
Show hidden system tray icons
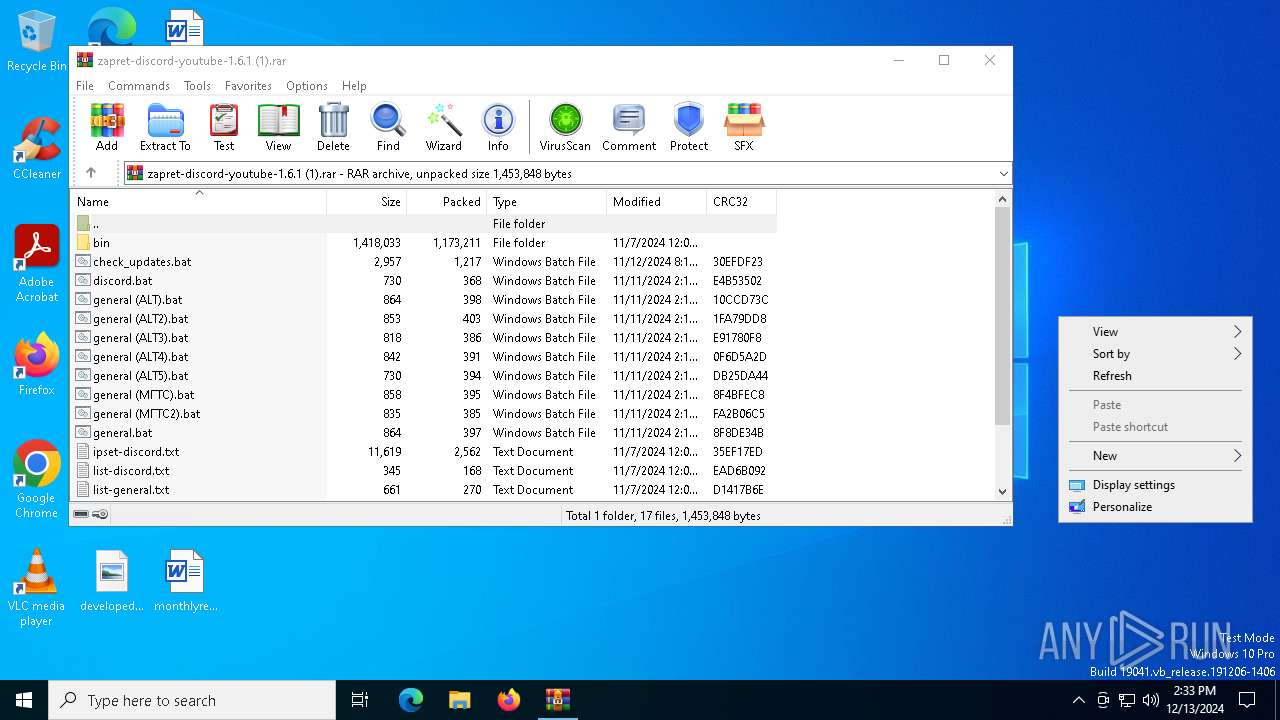pos(1078,700)
